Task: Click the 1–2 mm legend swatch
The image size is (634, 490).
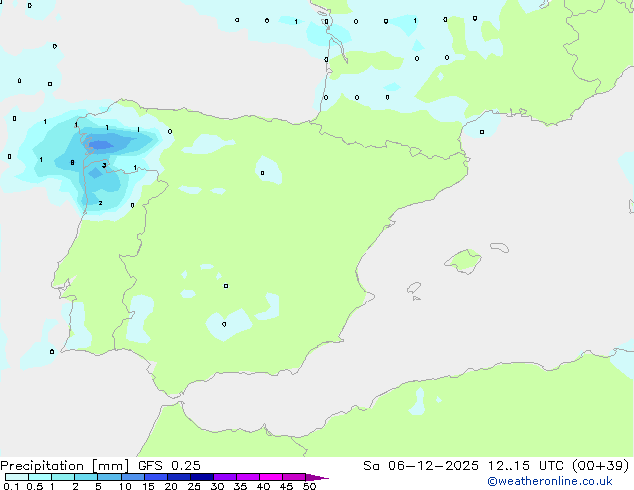Action: pyautogui.click(x=63, y=477)
